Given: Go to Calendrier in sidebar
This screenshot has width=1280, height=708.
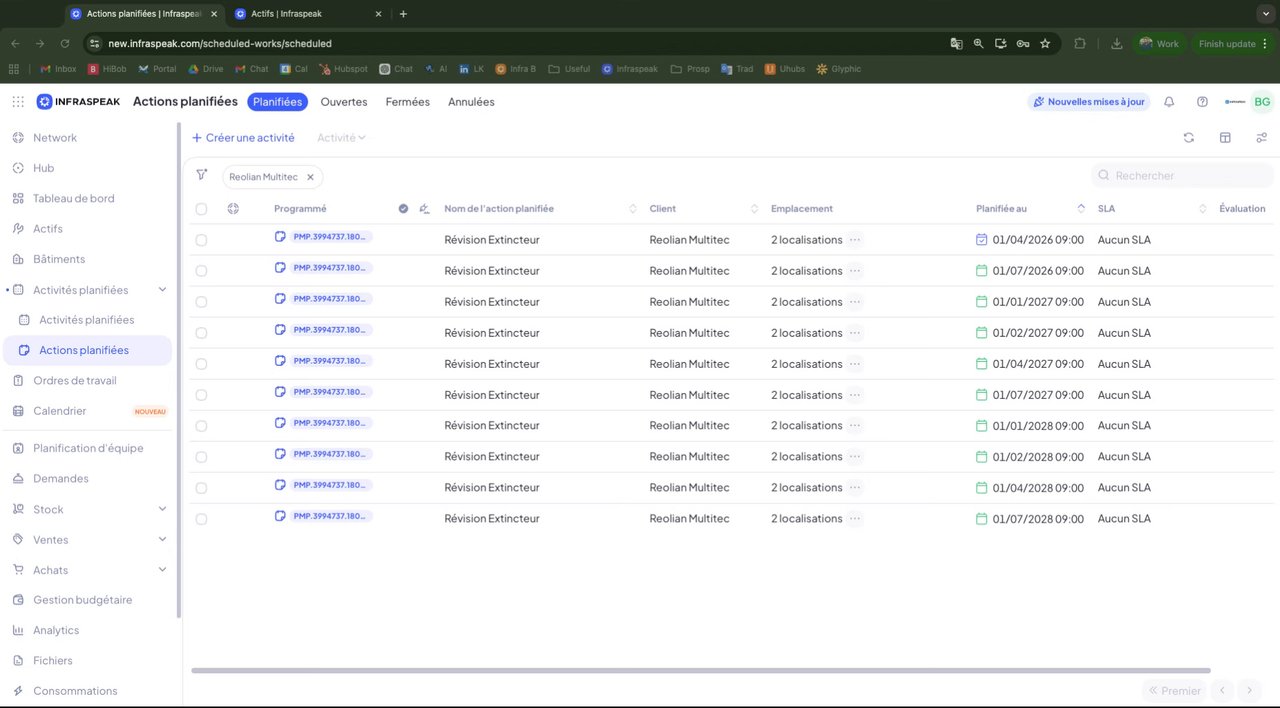Looking at the screenshot, I should tap(60, 411).
